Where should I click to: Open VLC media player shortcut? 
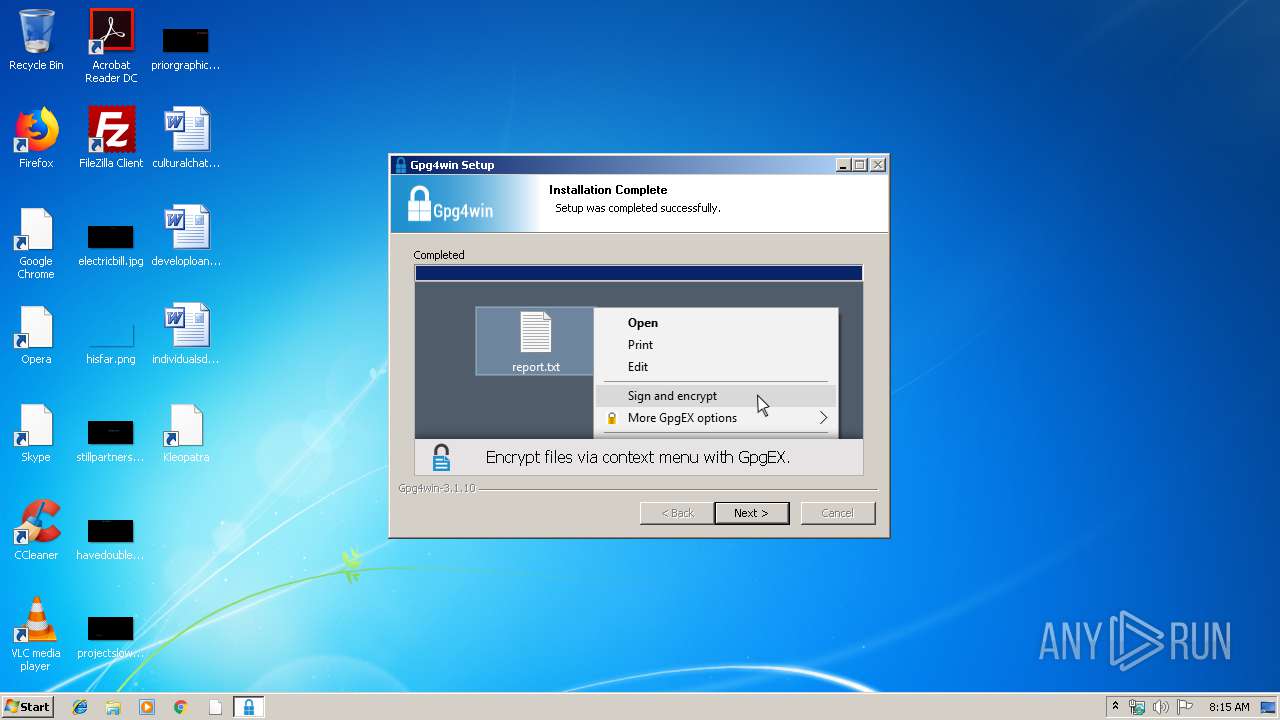coord(36,635)
